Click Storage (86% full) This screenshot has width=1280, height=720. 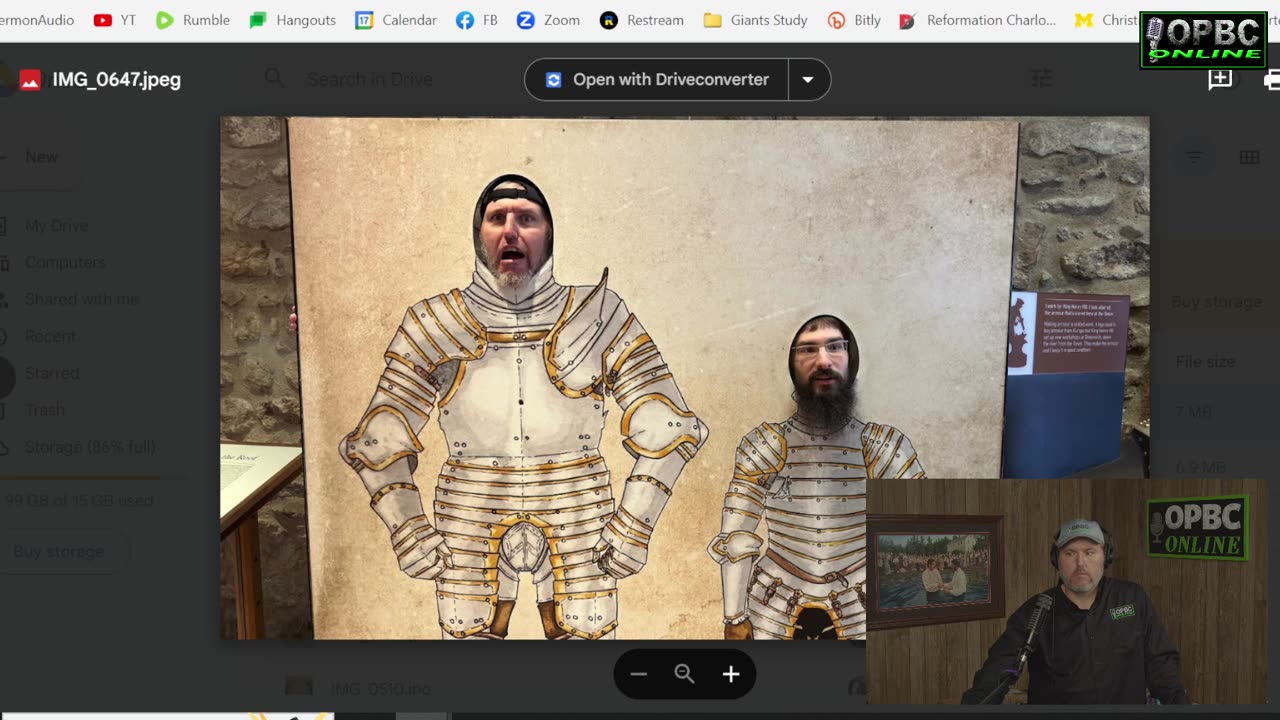[x=89, y=447]
